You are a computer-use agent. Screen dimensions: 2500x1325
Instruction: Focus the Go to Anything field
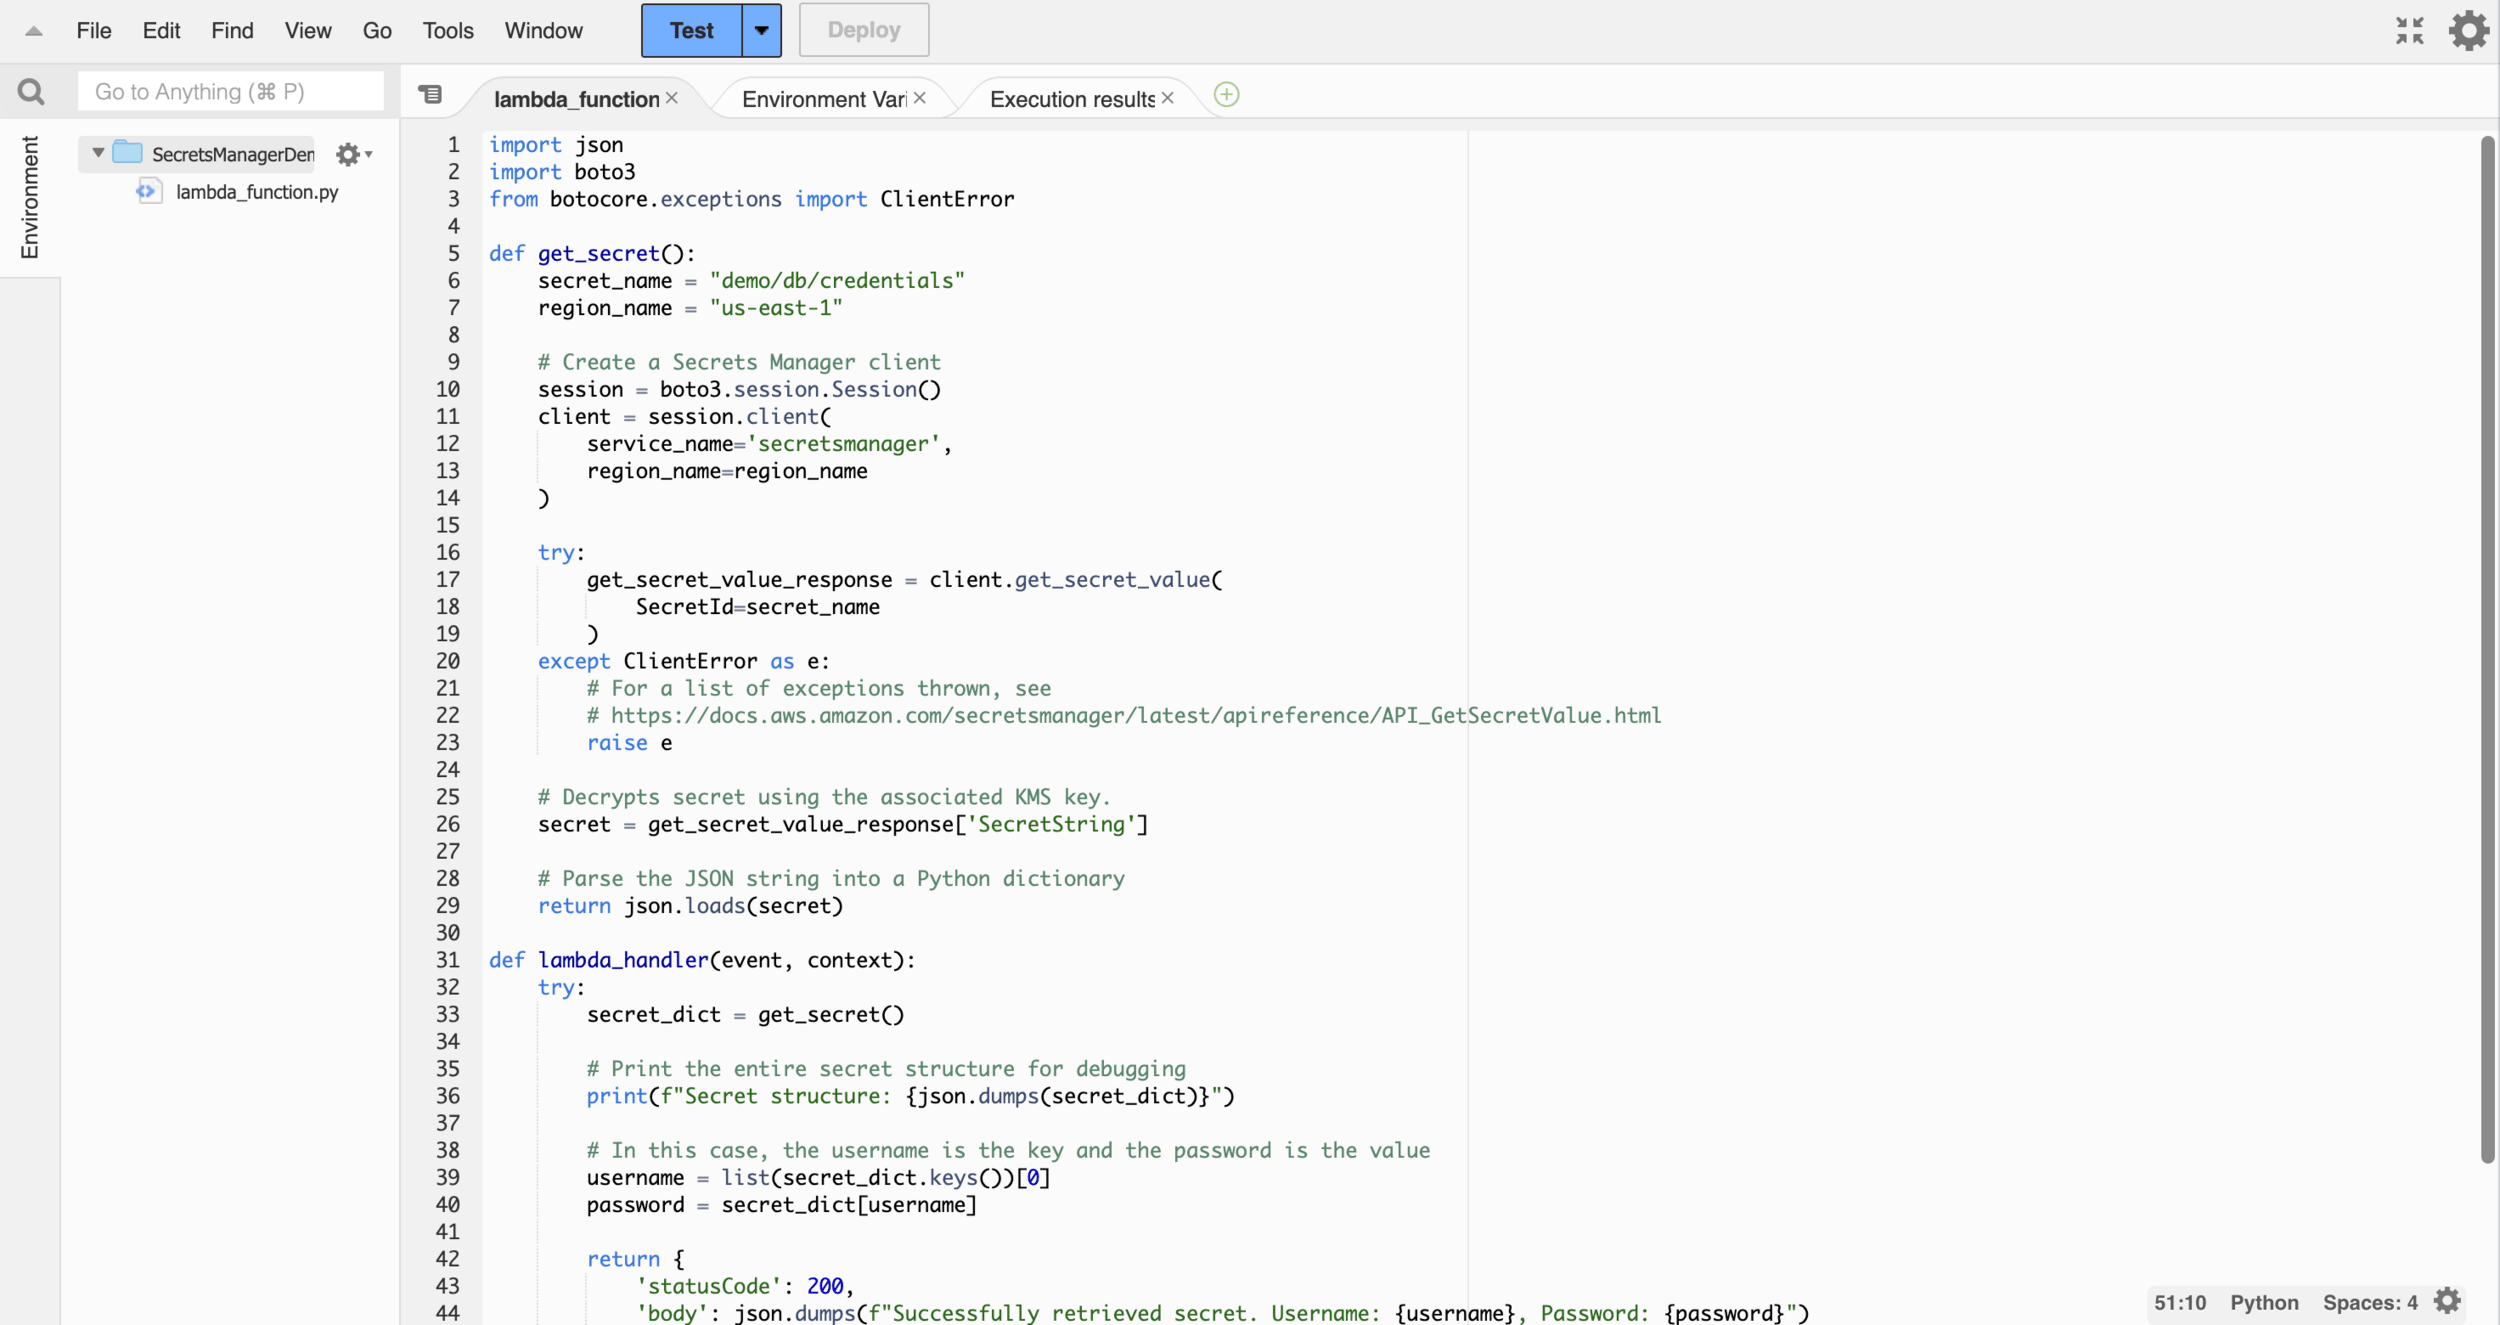point(230,92)
